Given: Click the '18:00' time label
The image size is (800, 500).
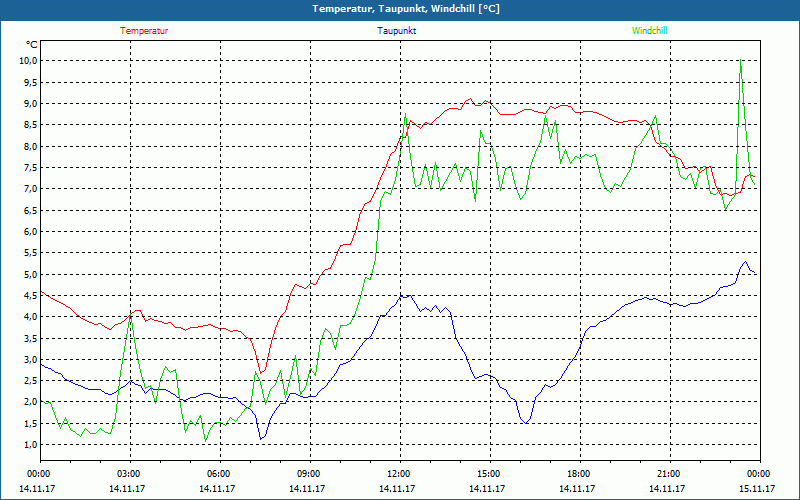Looking at the screenshot, I should [580, 474].
